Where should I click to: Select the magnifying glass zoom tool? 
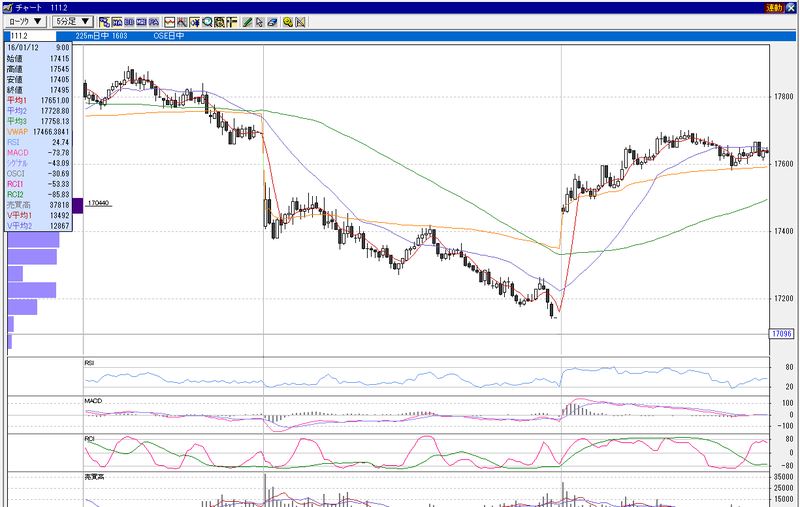click(207, 22)
